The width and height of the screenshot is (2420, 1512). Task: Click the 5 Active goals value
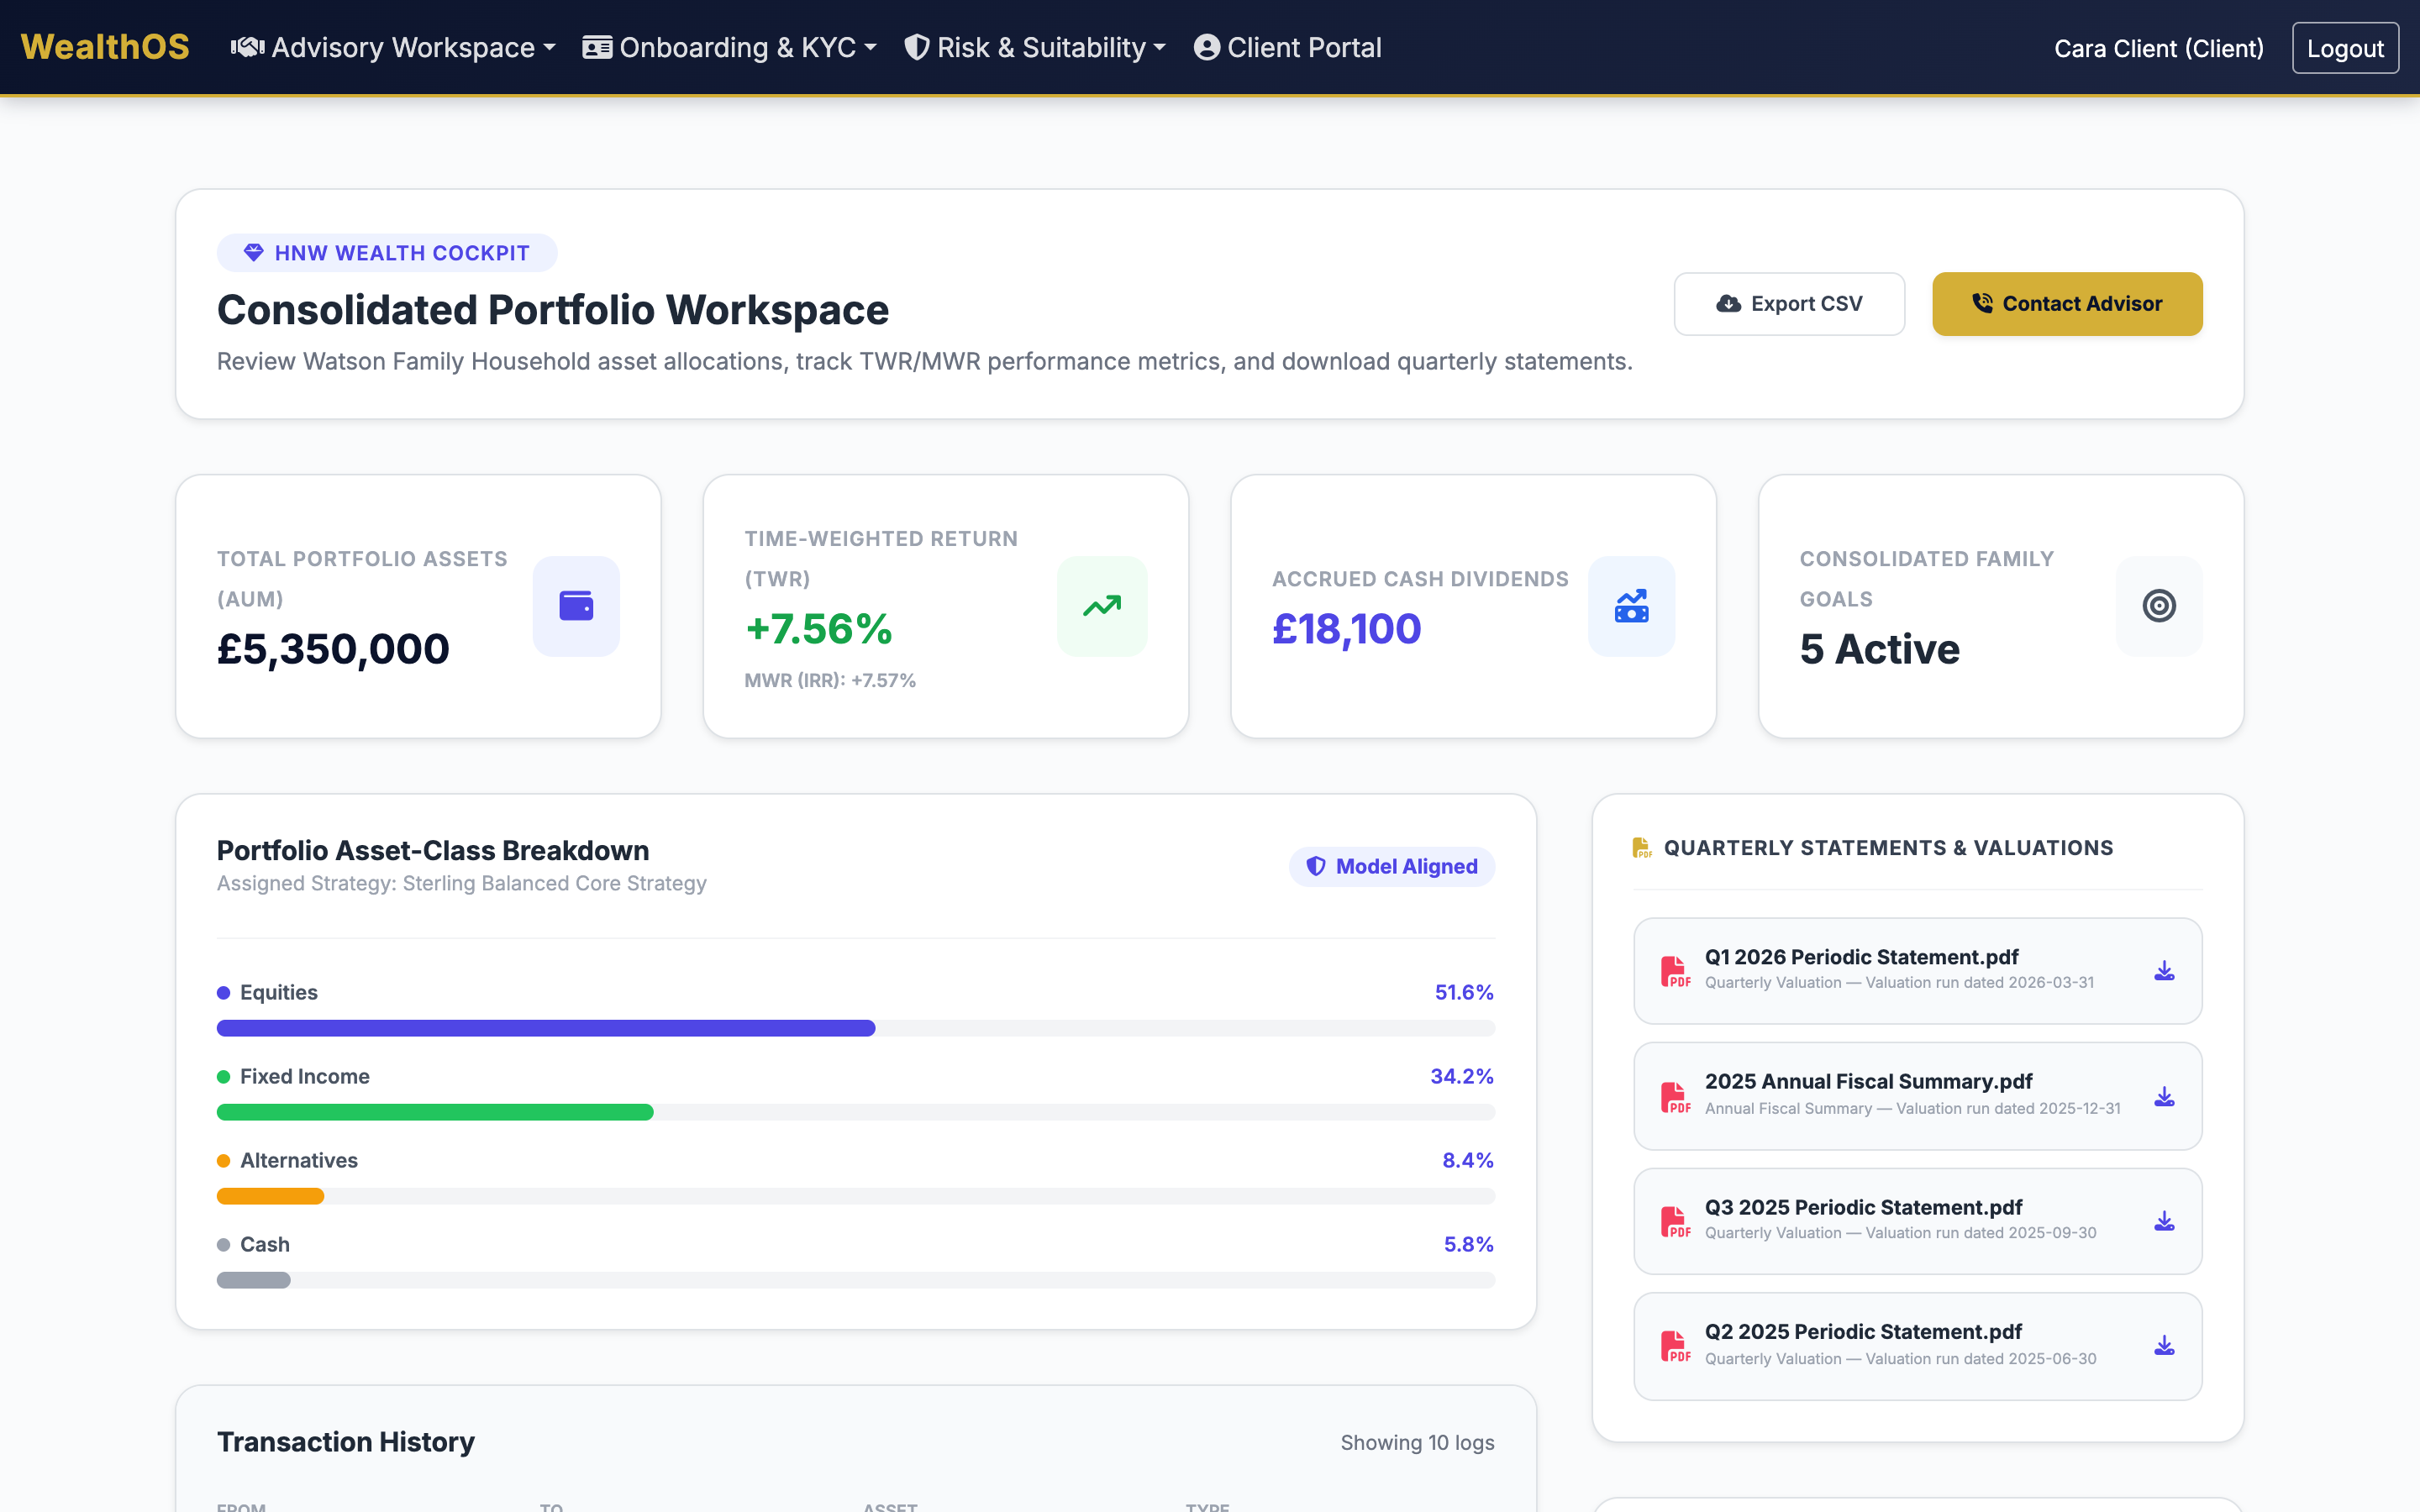click(1880, 649)
